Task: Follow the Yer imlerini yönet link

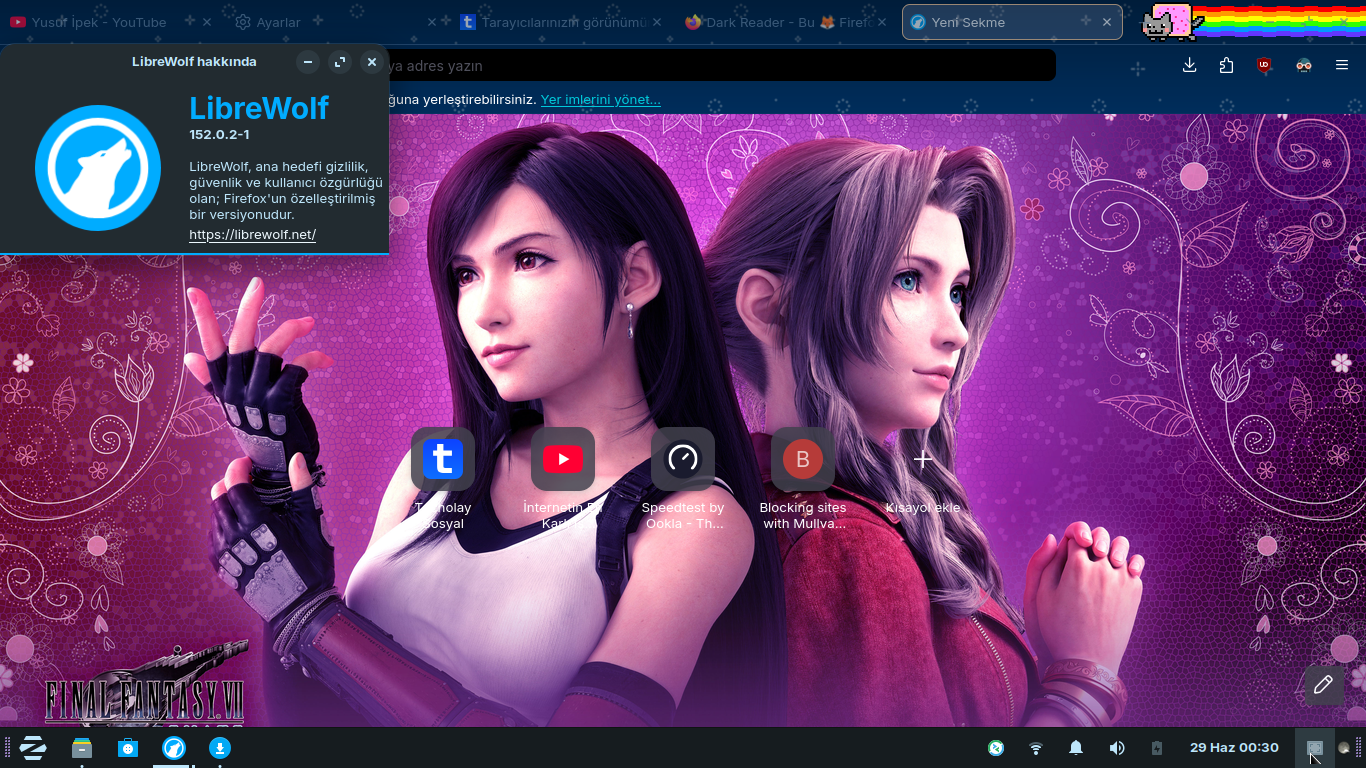Action: pos(601,100)
